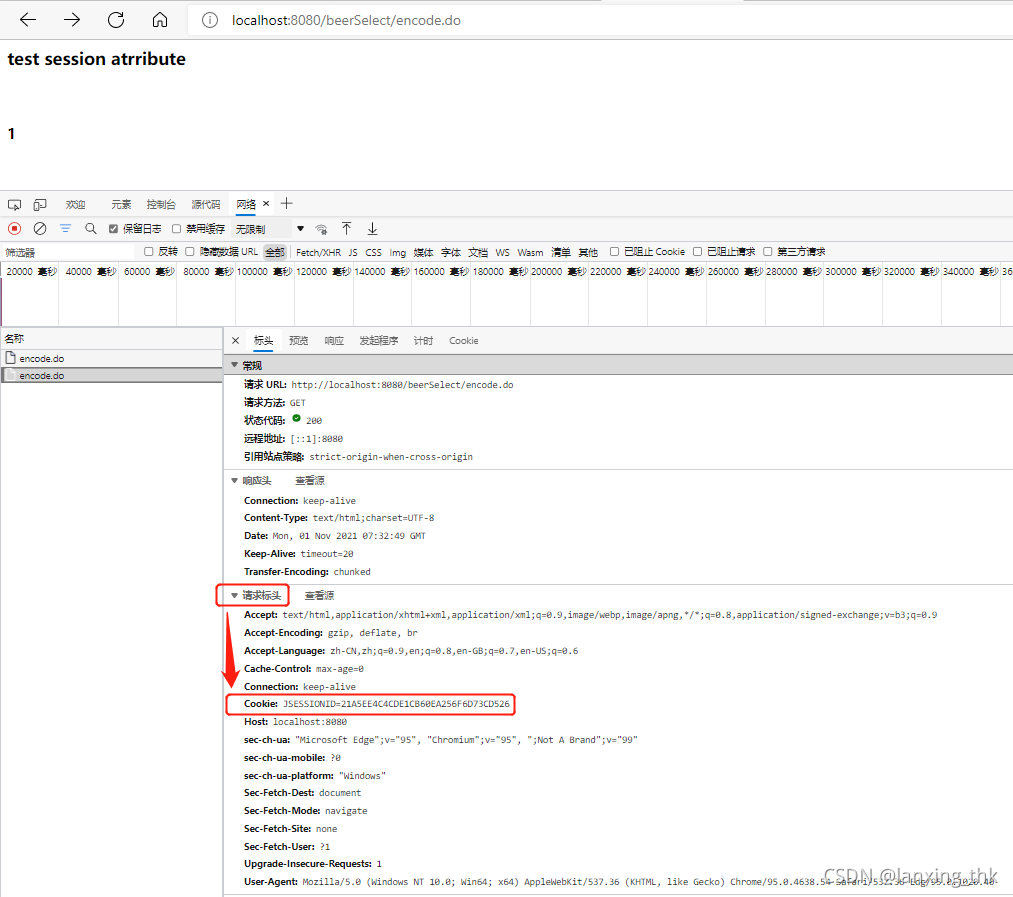
Task: Filter requests by Wasm
Action: tap(530, 252)
